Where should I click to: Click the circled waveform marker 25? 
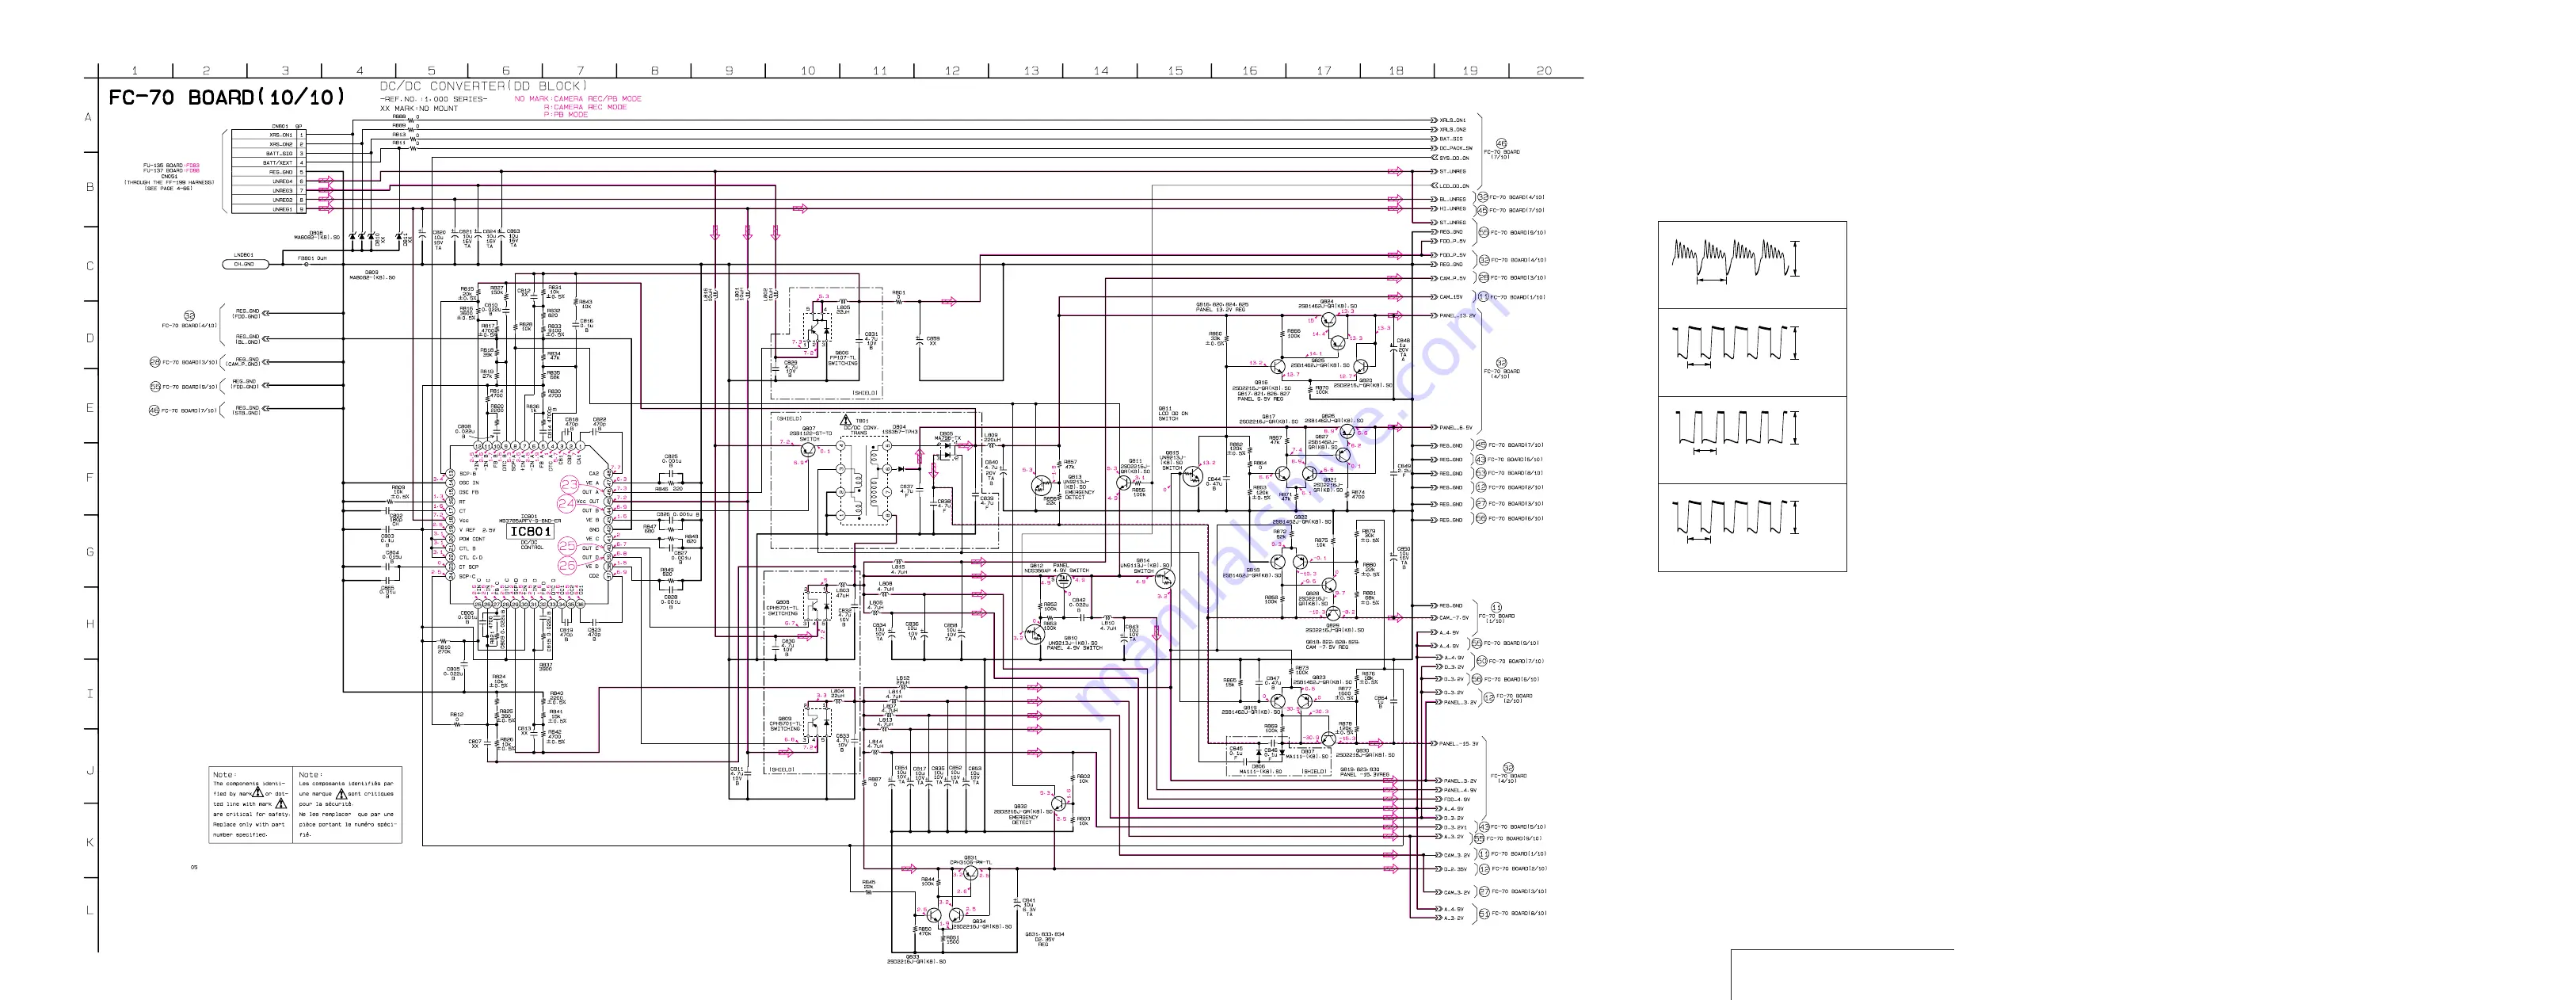[x=568, y=546]
